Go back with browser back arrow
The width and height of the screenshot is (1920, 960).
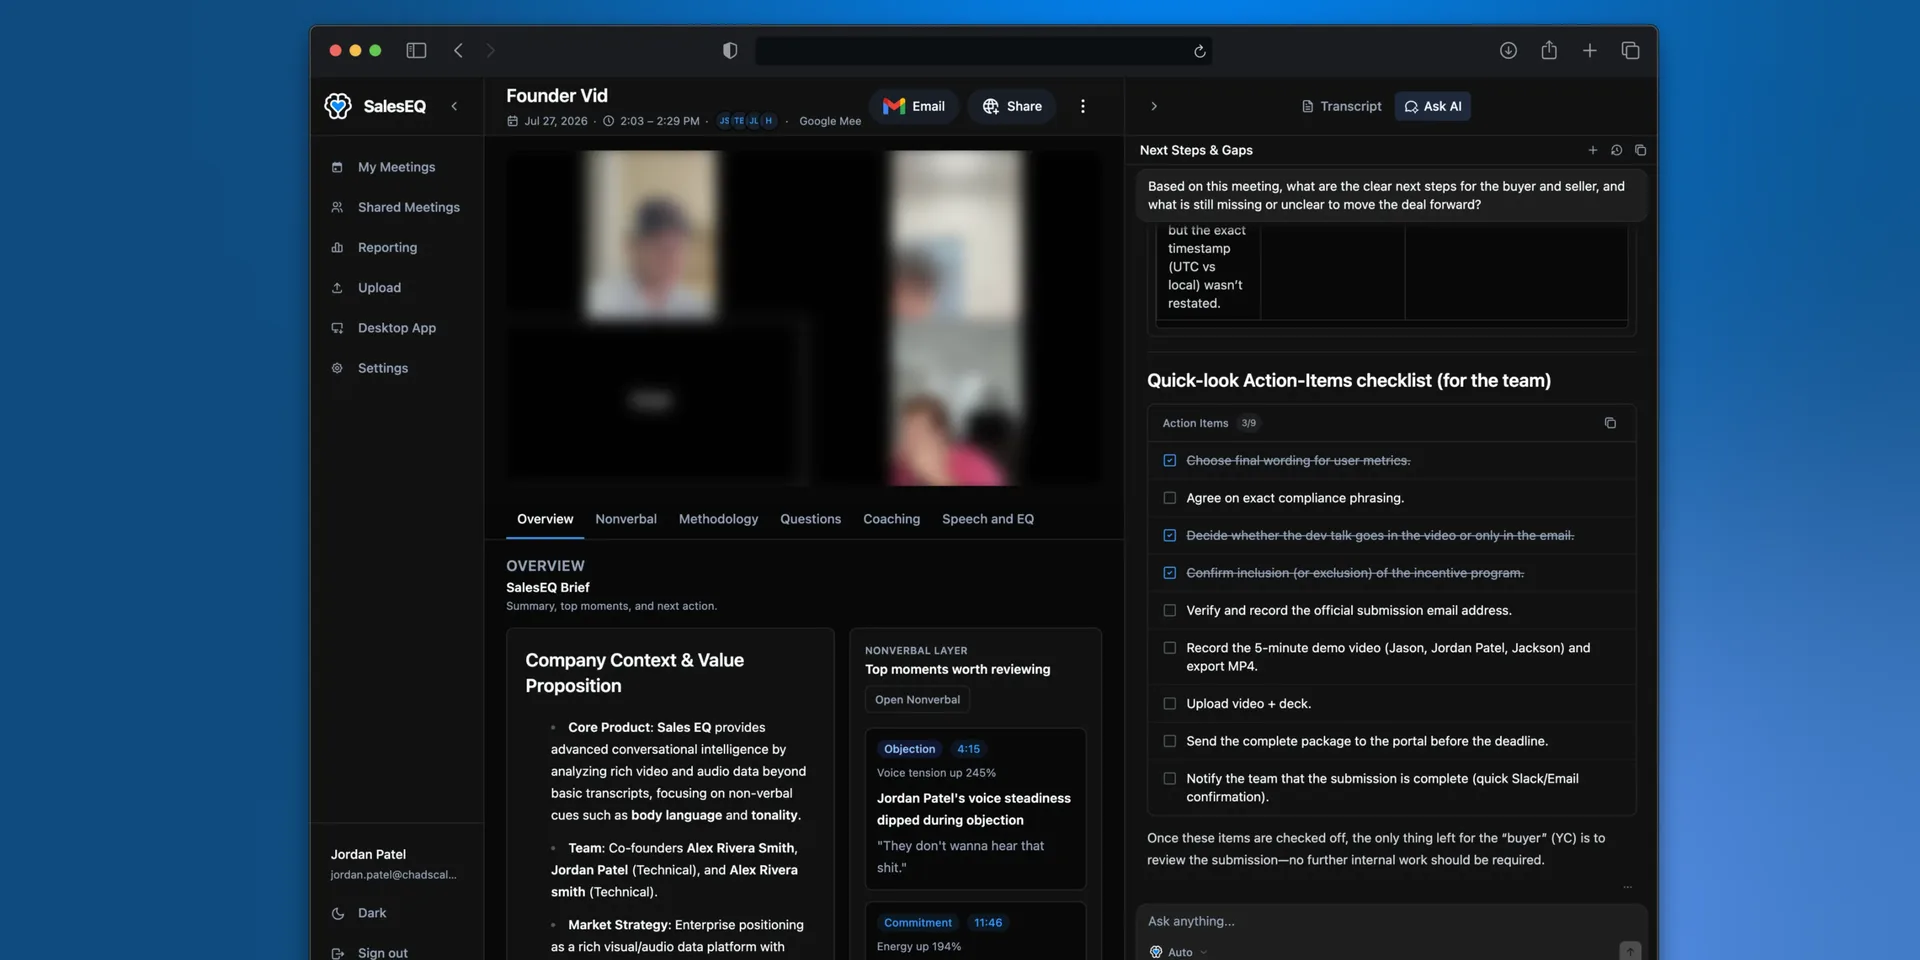(x=458, y=51)
